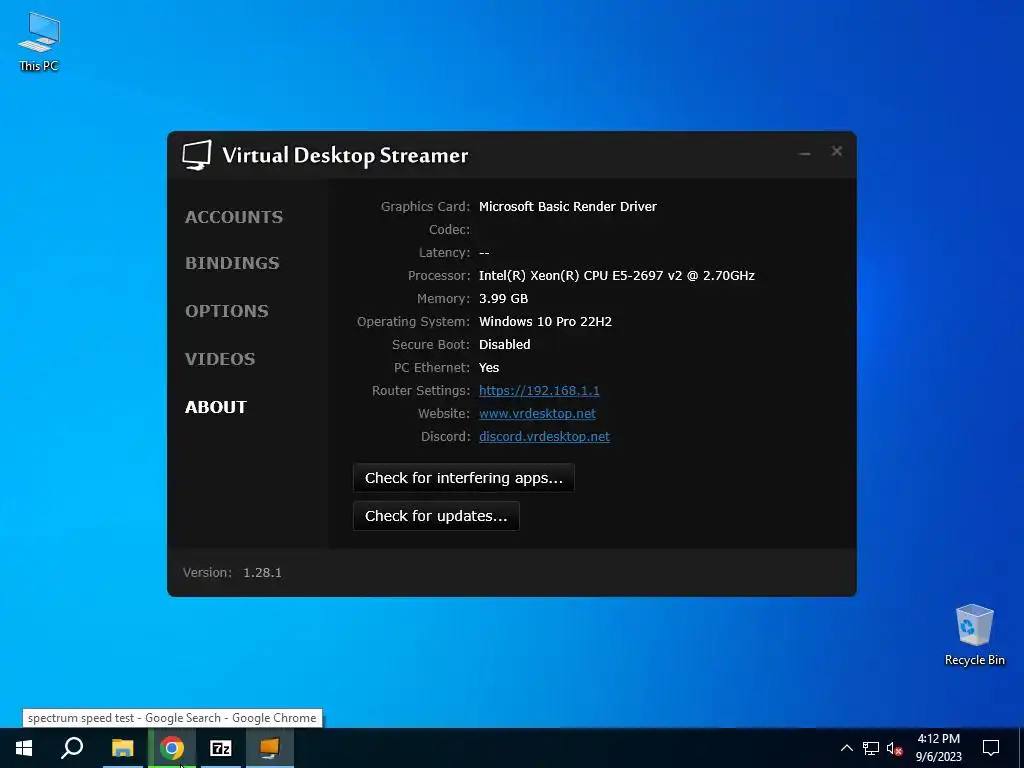Open the discord.vrdesktop.net link

click(544, 436)
